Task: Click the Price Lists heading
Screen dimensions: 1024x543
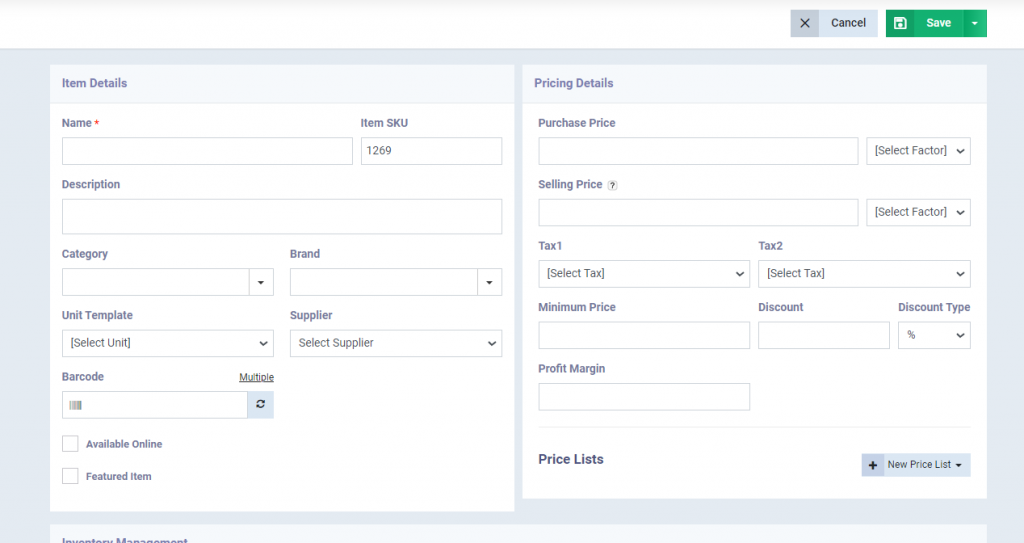Action: 571,459
